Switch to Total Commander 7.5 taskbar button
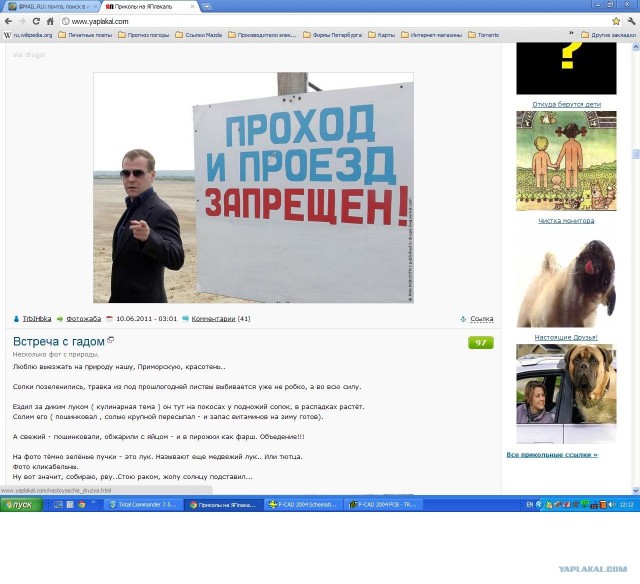 [x=144, y=505]
